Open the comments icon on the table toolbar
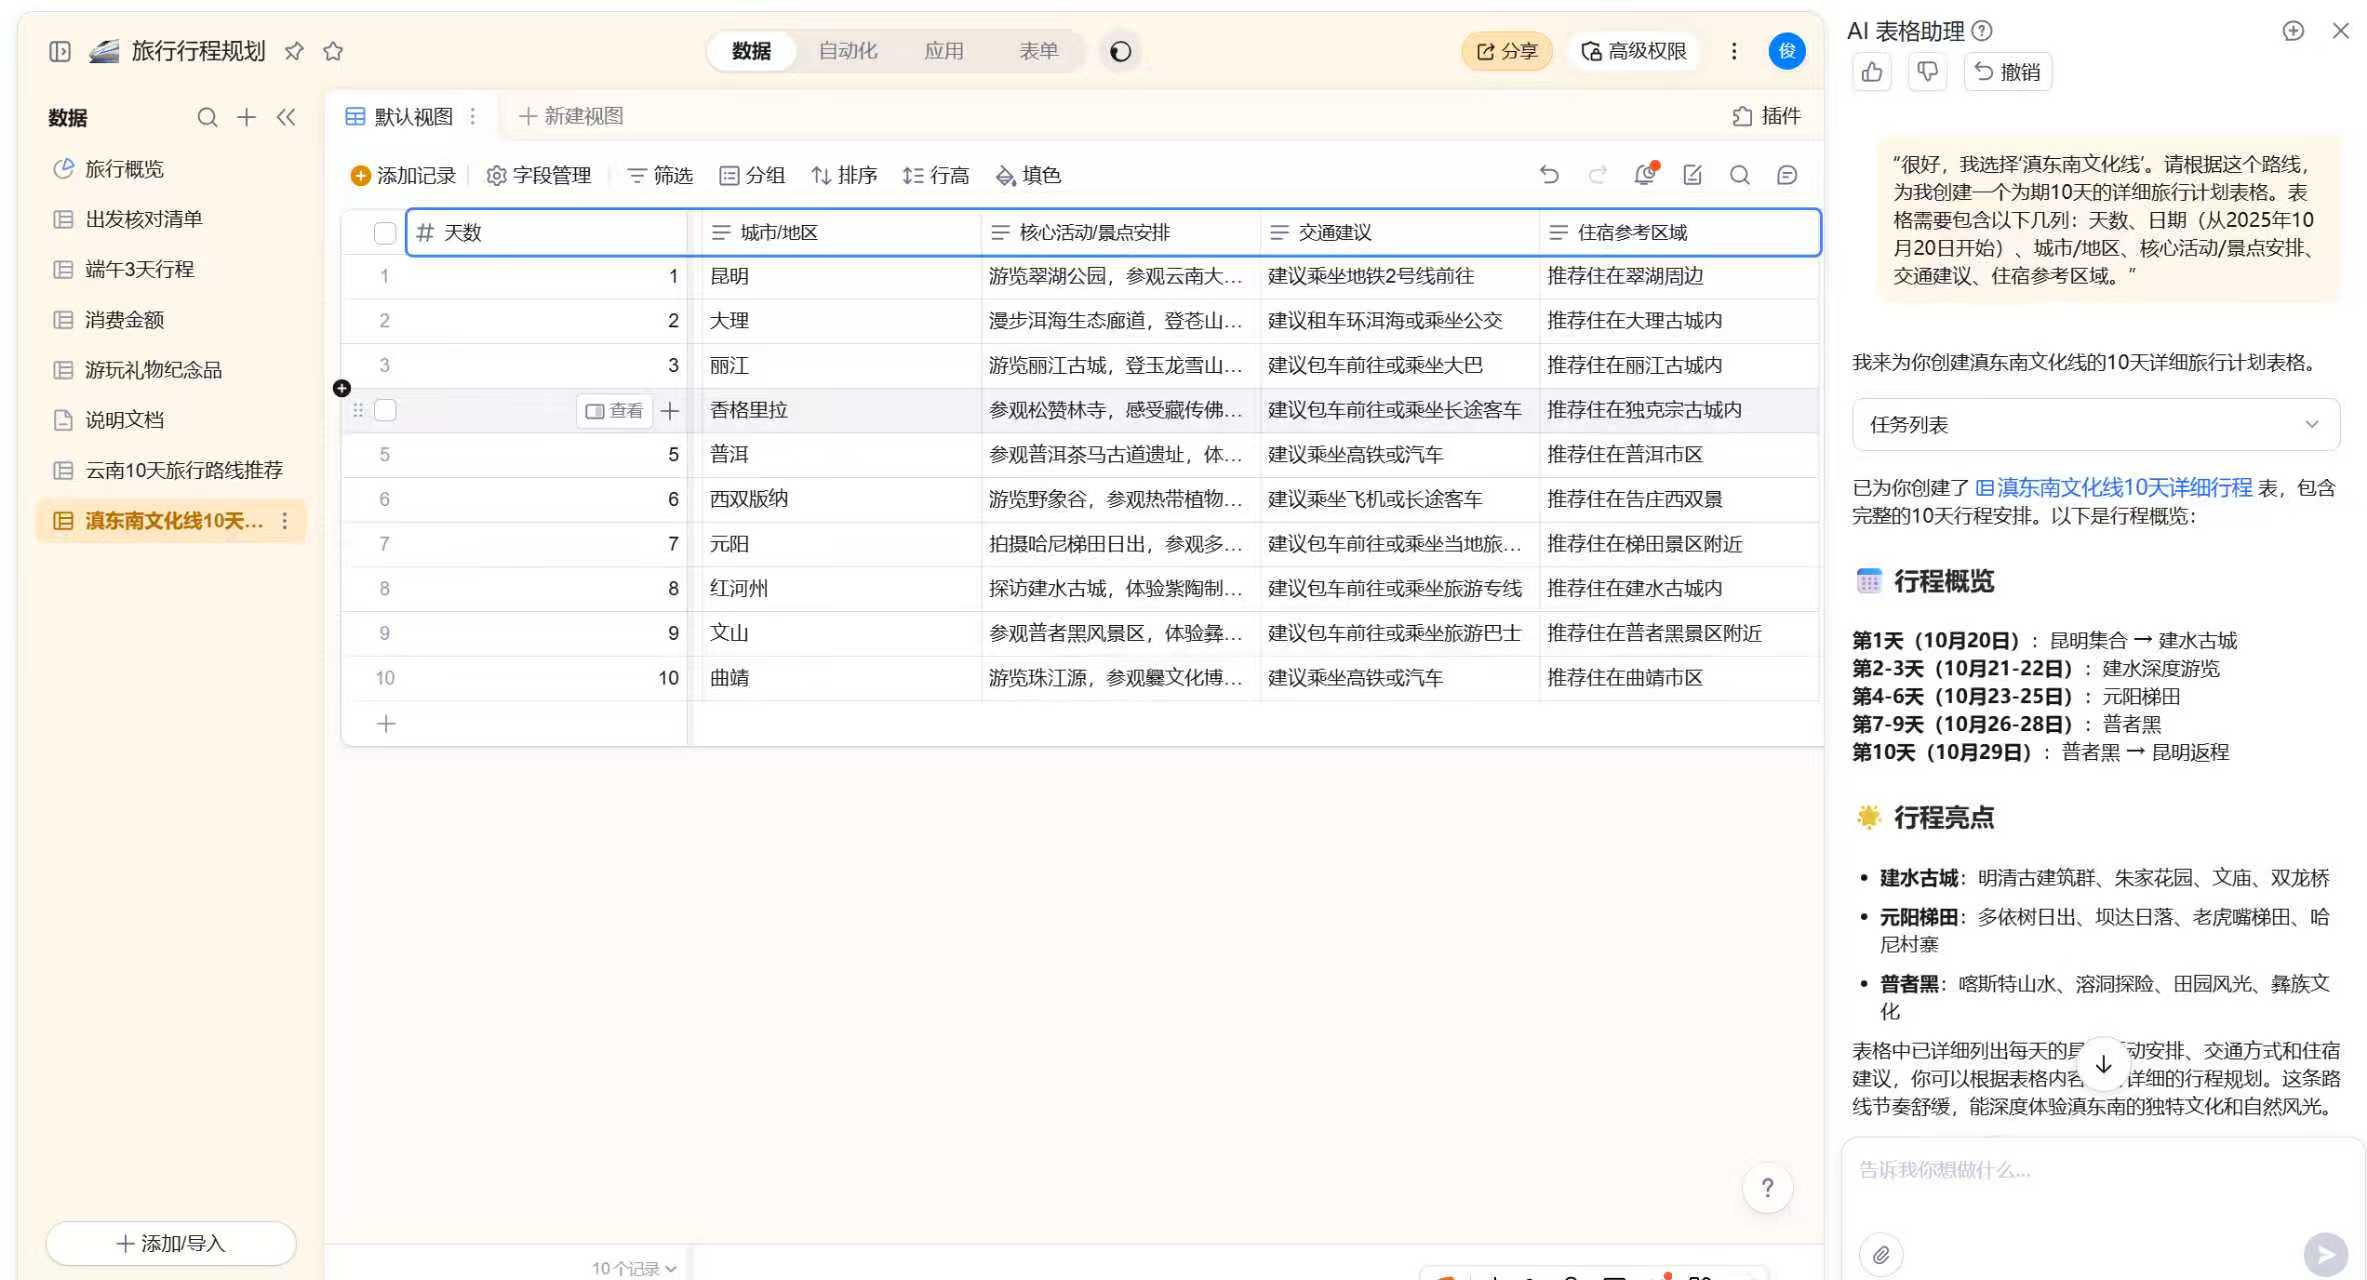 tap(1786, 175)
